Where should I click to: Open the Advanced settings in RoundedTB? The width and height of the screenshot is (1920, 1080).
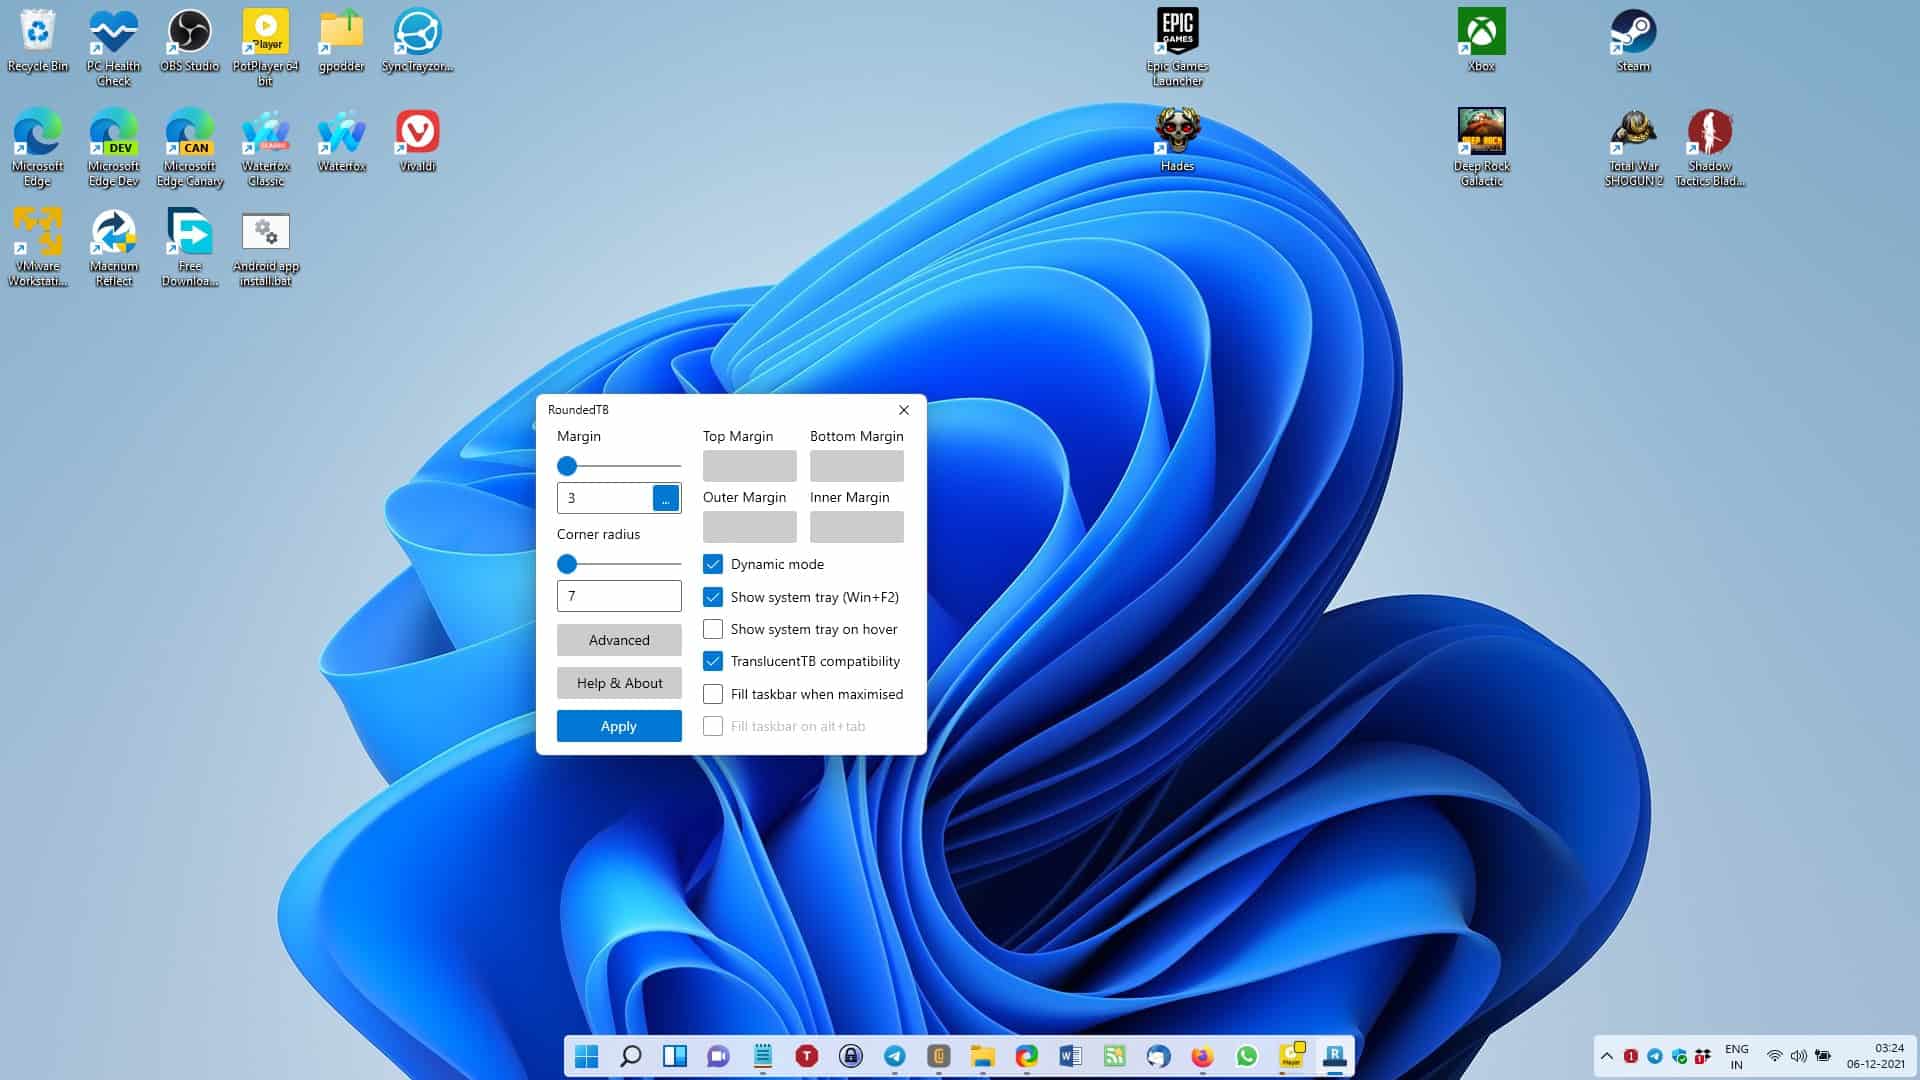pyautogui.click(x=619, y=640)
